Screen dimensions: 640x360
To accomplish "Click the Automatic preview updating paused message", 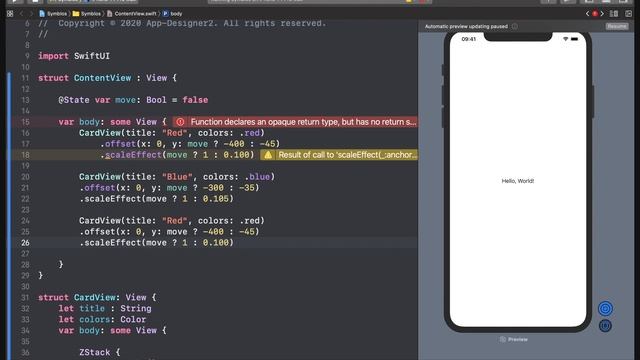I will pyautogui.click(x=466, y=26).
